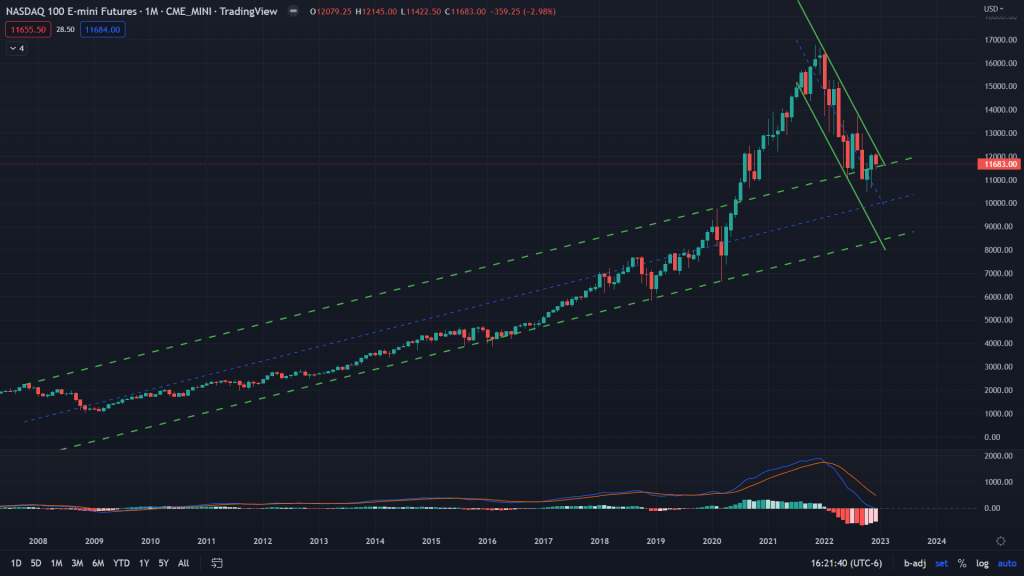Toggle percent scale mode
This screenshot has height=576, width=1024.
pyautogui.click(x=962, y=563)
